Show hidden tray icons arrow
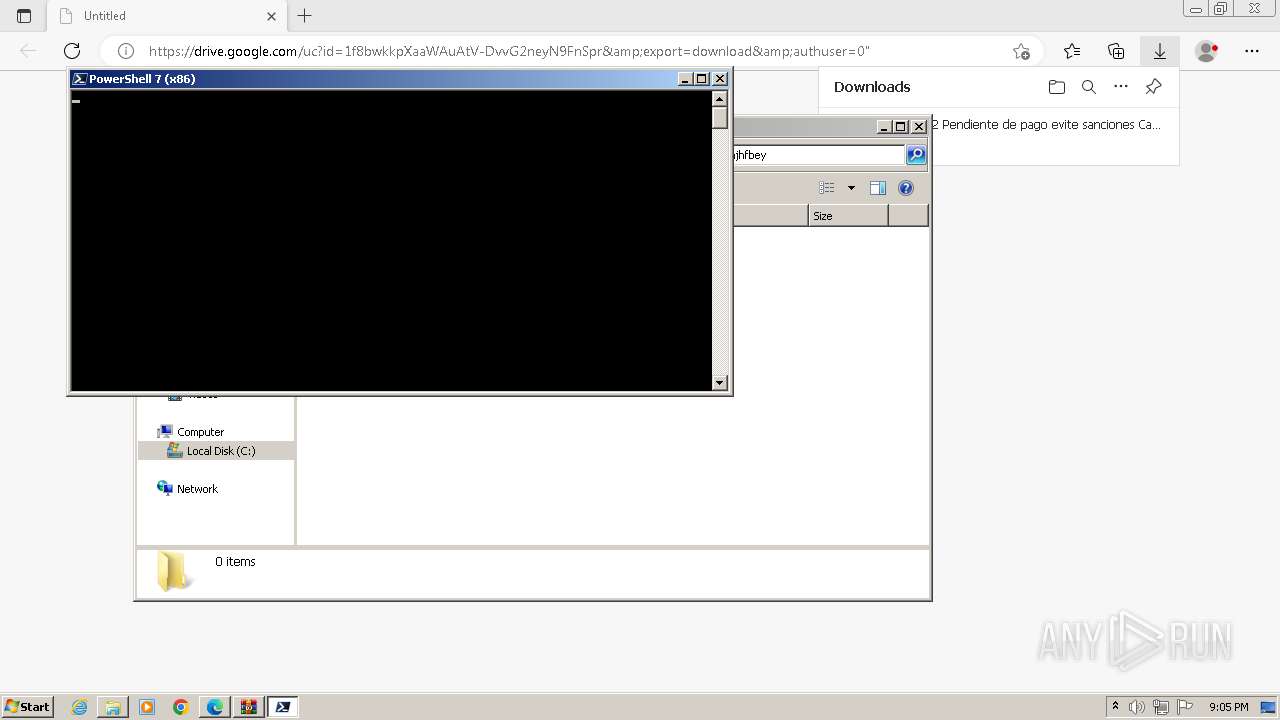1280x720 pixels. [1116, 707]
